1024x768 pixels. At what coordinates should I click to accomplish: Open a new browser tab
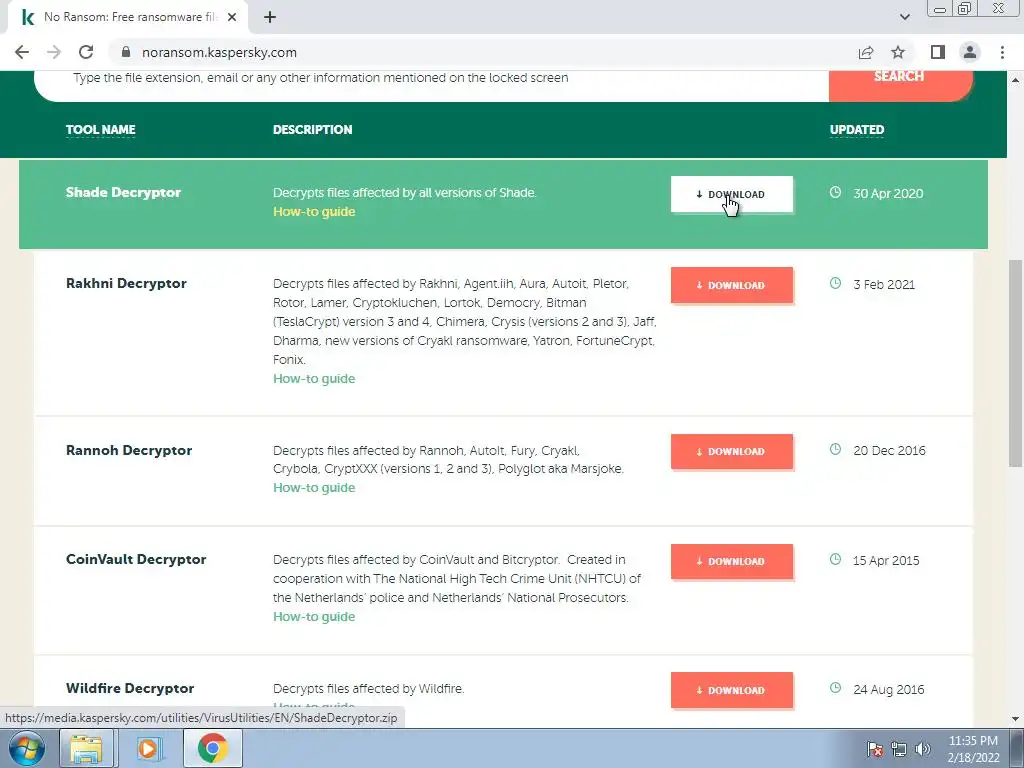(x=270, y=17)
